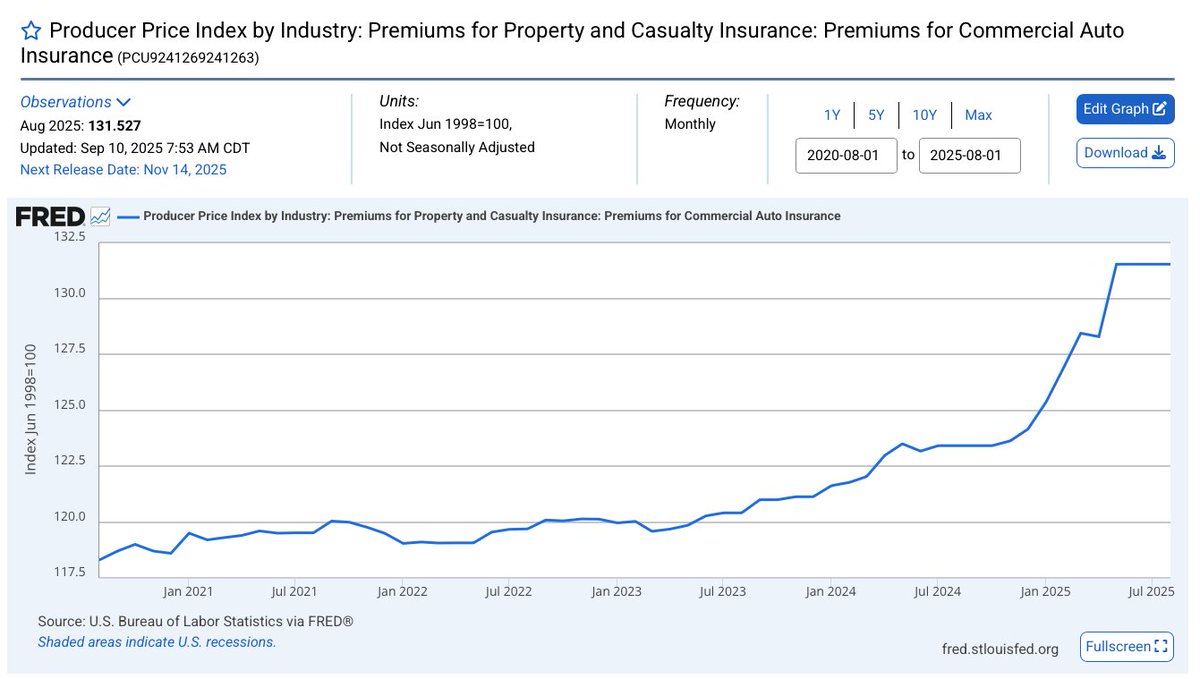The width and height of the screenshot is (1200, 679).
Task: Click the Jul 2021 x-axis label
Action: [294, 592]
